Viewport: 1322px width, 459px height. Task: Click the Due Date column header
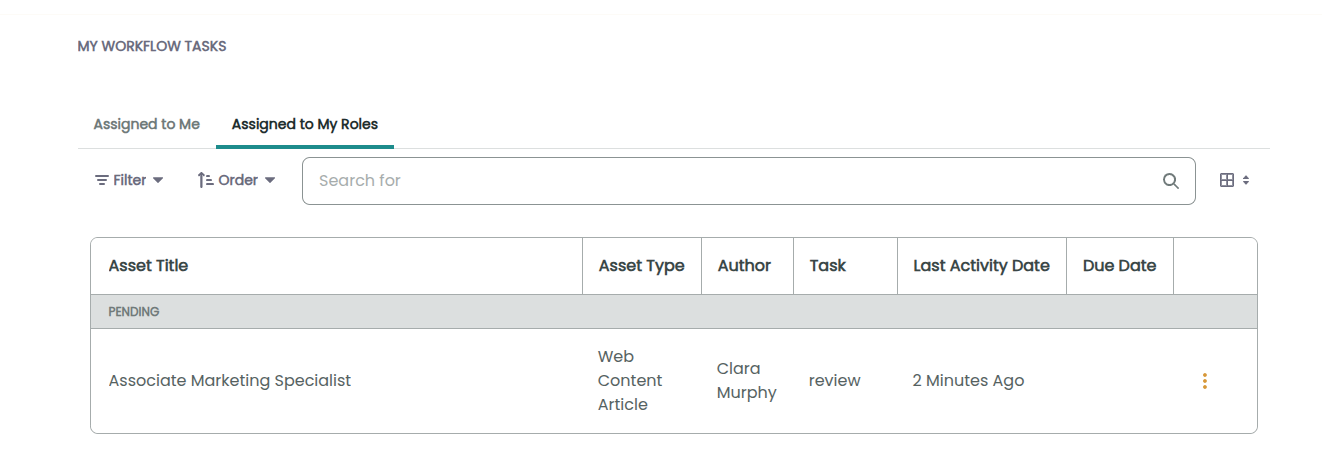click(1120, 266)
